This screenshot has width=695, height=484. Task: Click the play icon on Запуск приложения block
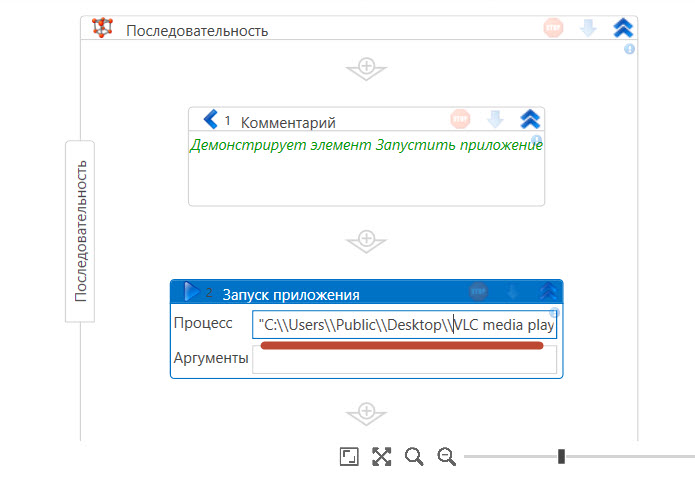[x=192, y=292]
